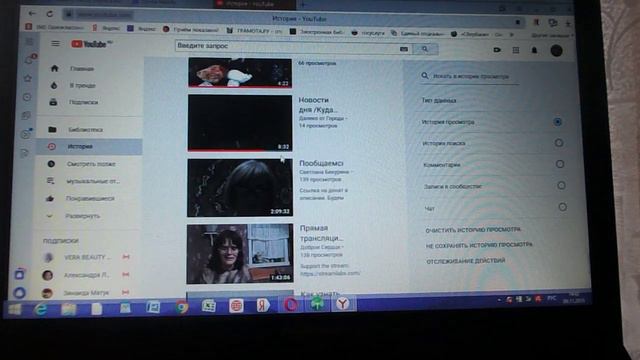This screenshot has height=360, width=640.
Task: Go back with browser back arrow
Action: (32, 13)
